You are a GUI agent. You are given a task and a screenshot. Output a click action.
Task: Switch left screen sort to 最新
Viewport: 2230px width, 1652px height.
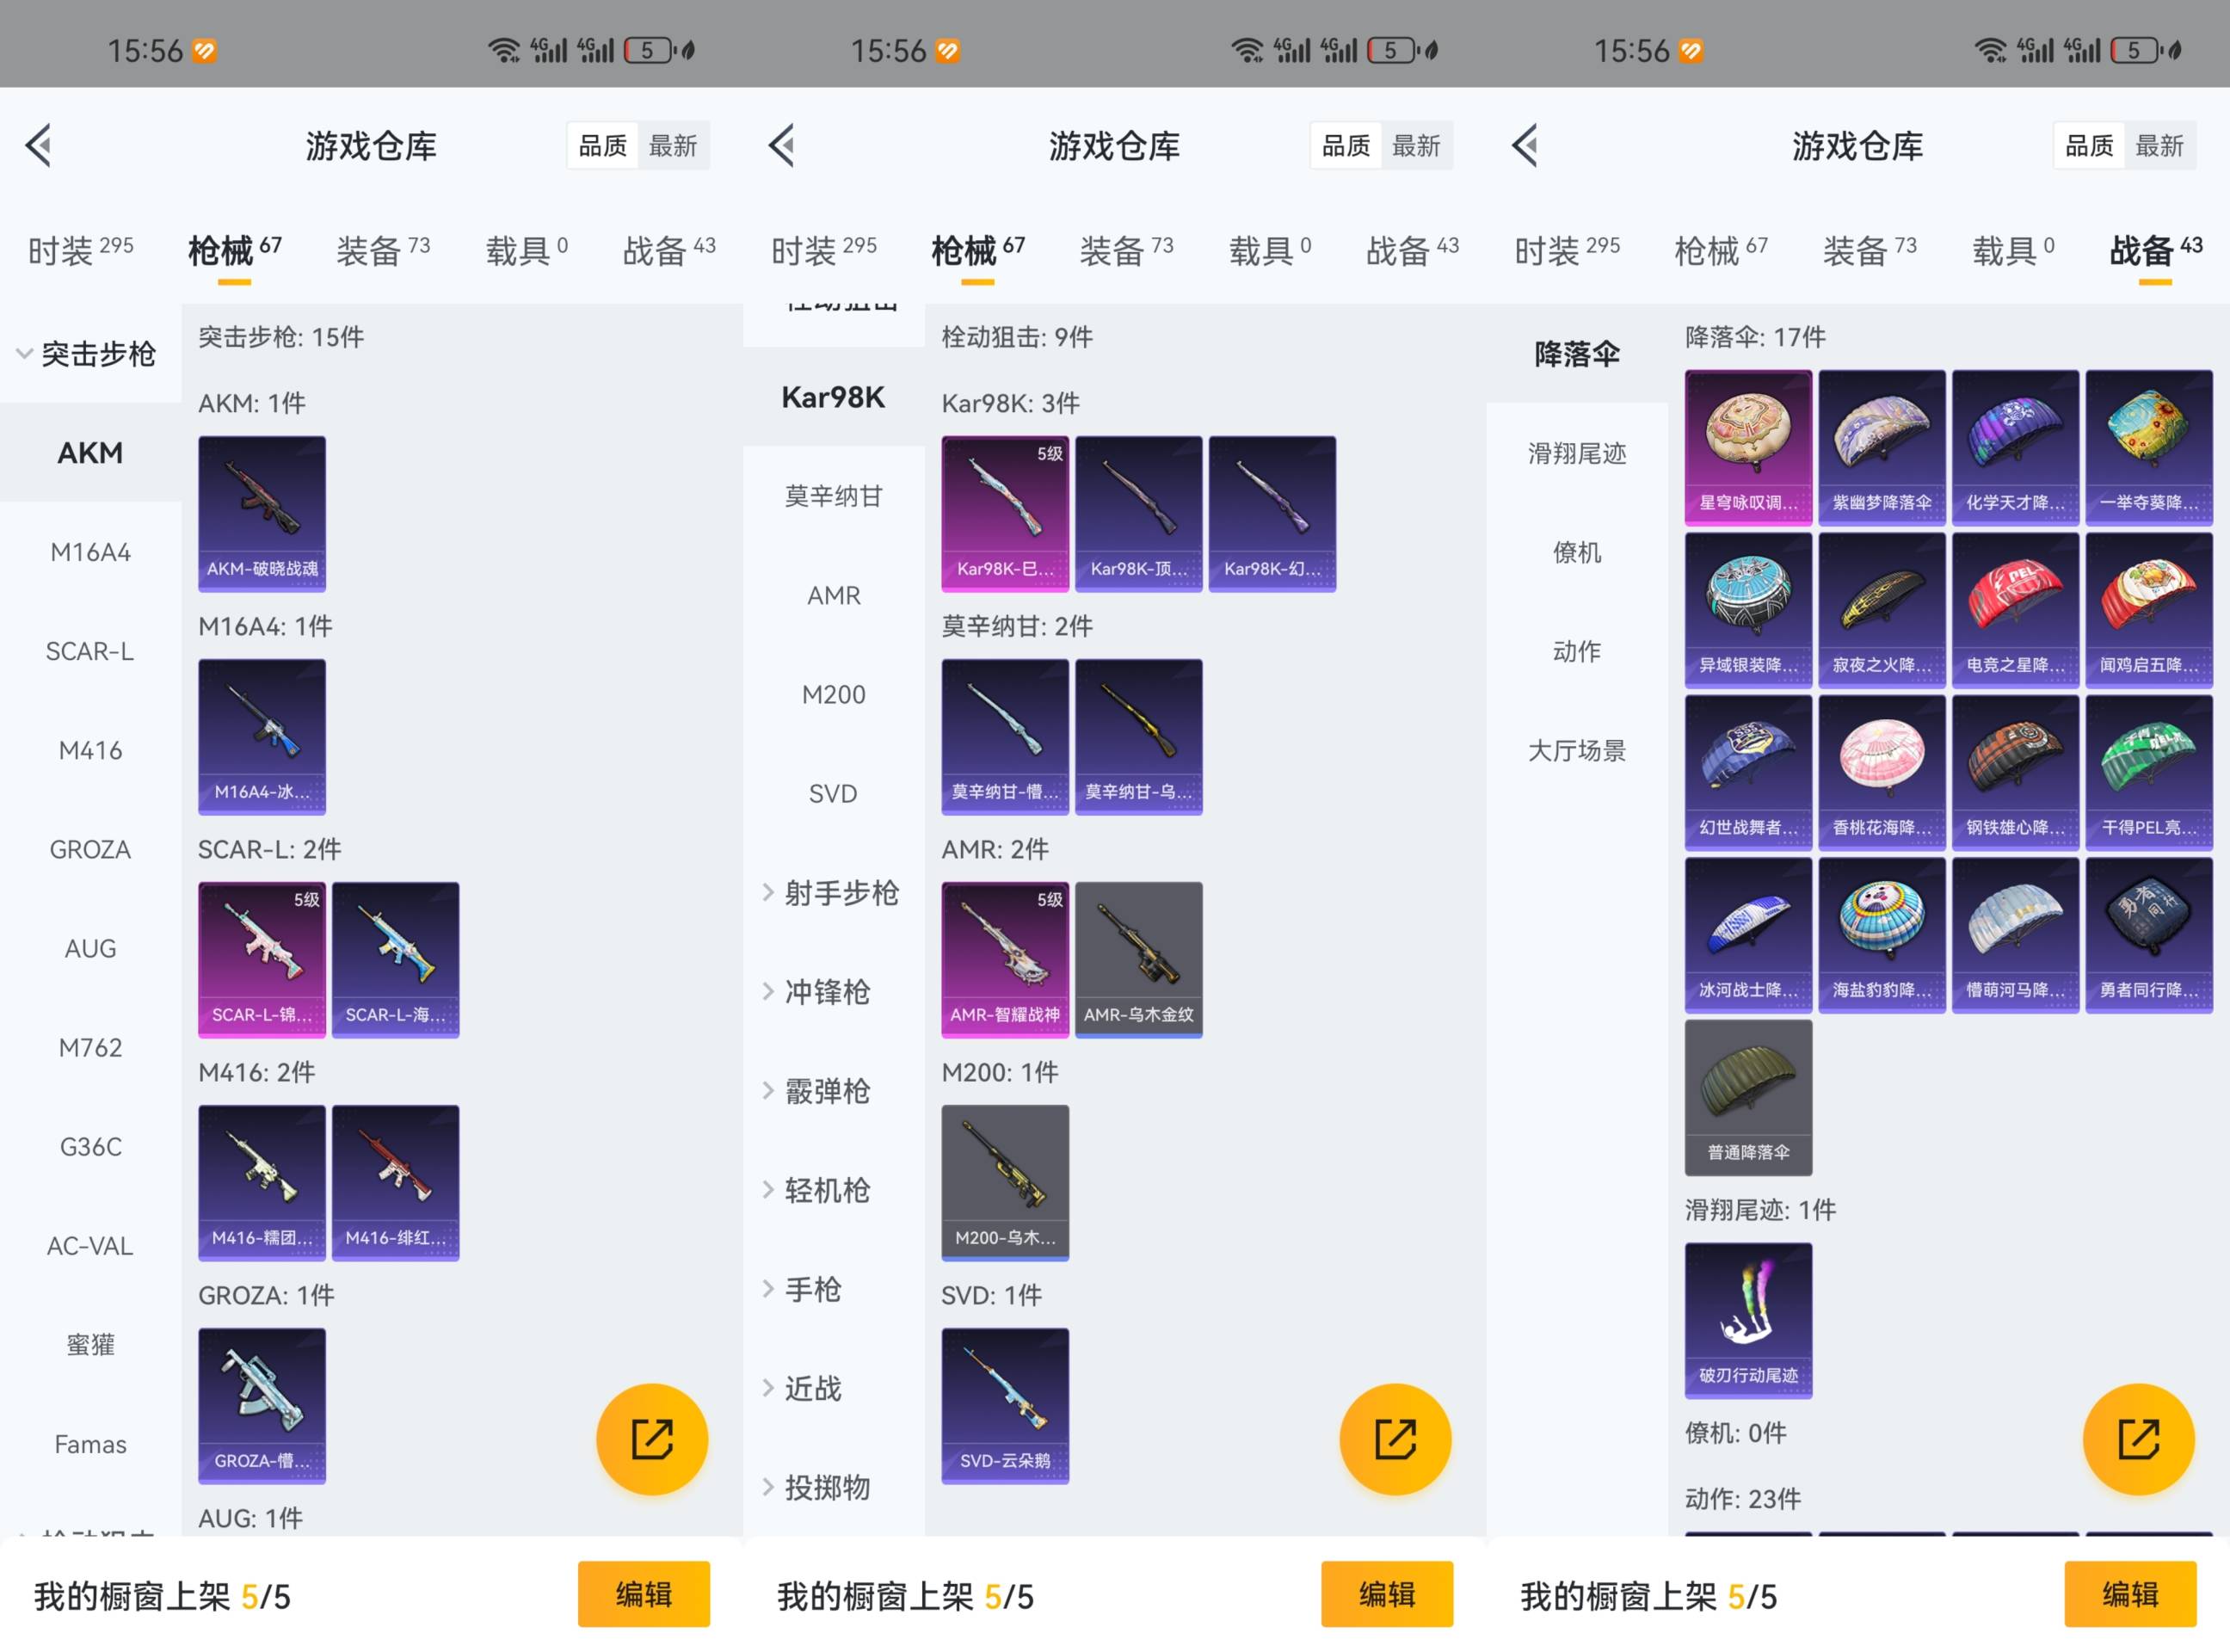[x=673, y=146]
